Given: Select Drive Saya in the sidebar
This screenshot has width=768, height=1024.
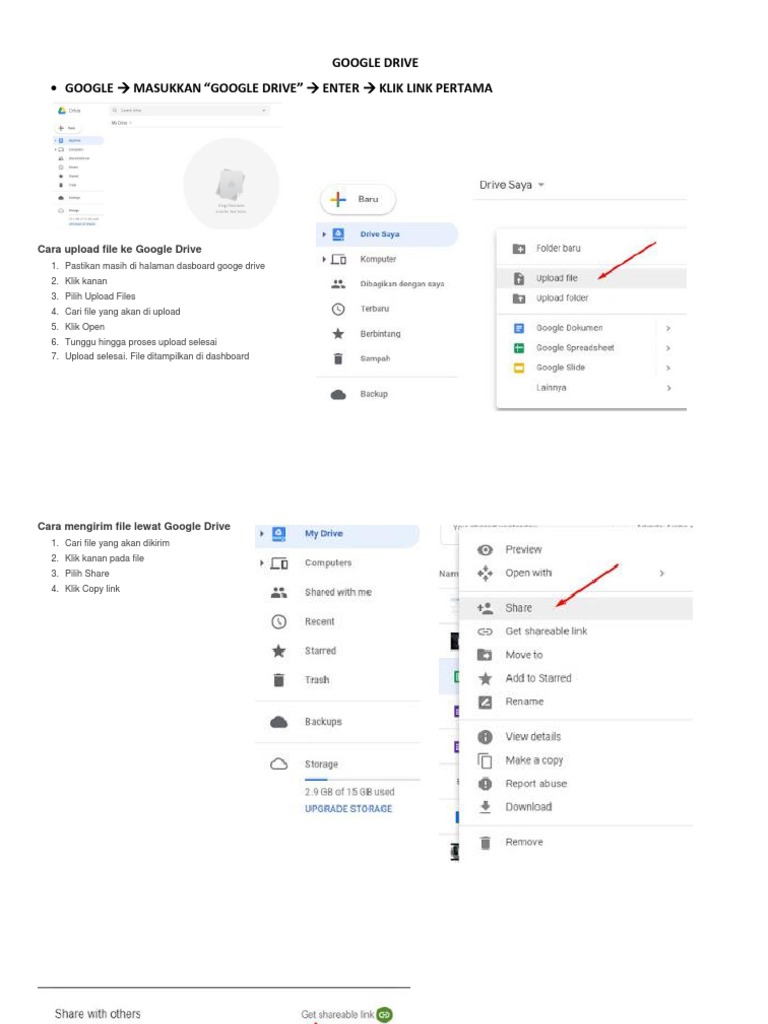Looking at the screenshot, I should pyautogui.click(x=387, y=234).
